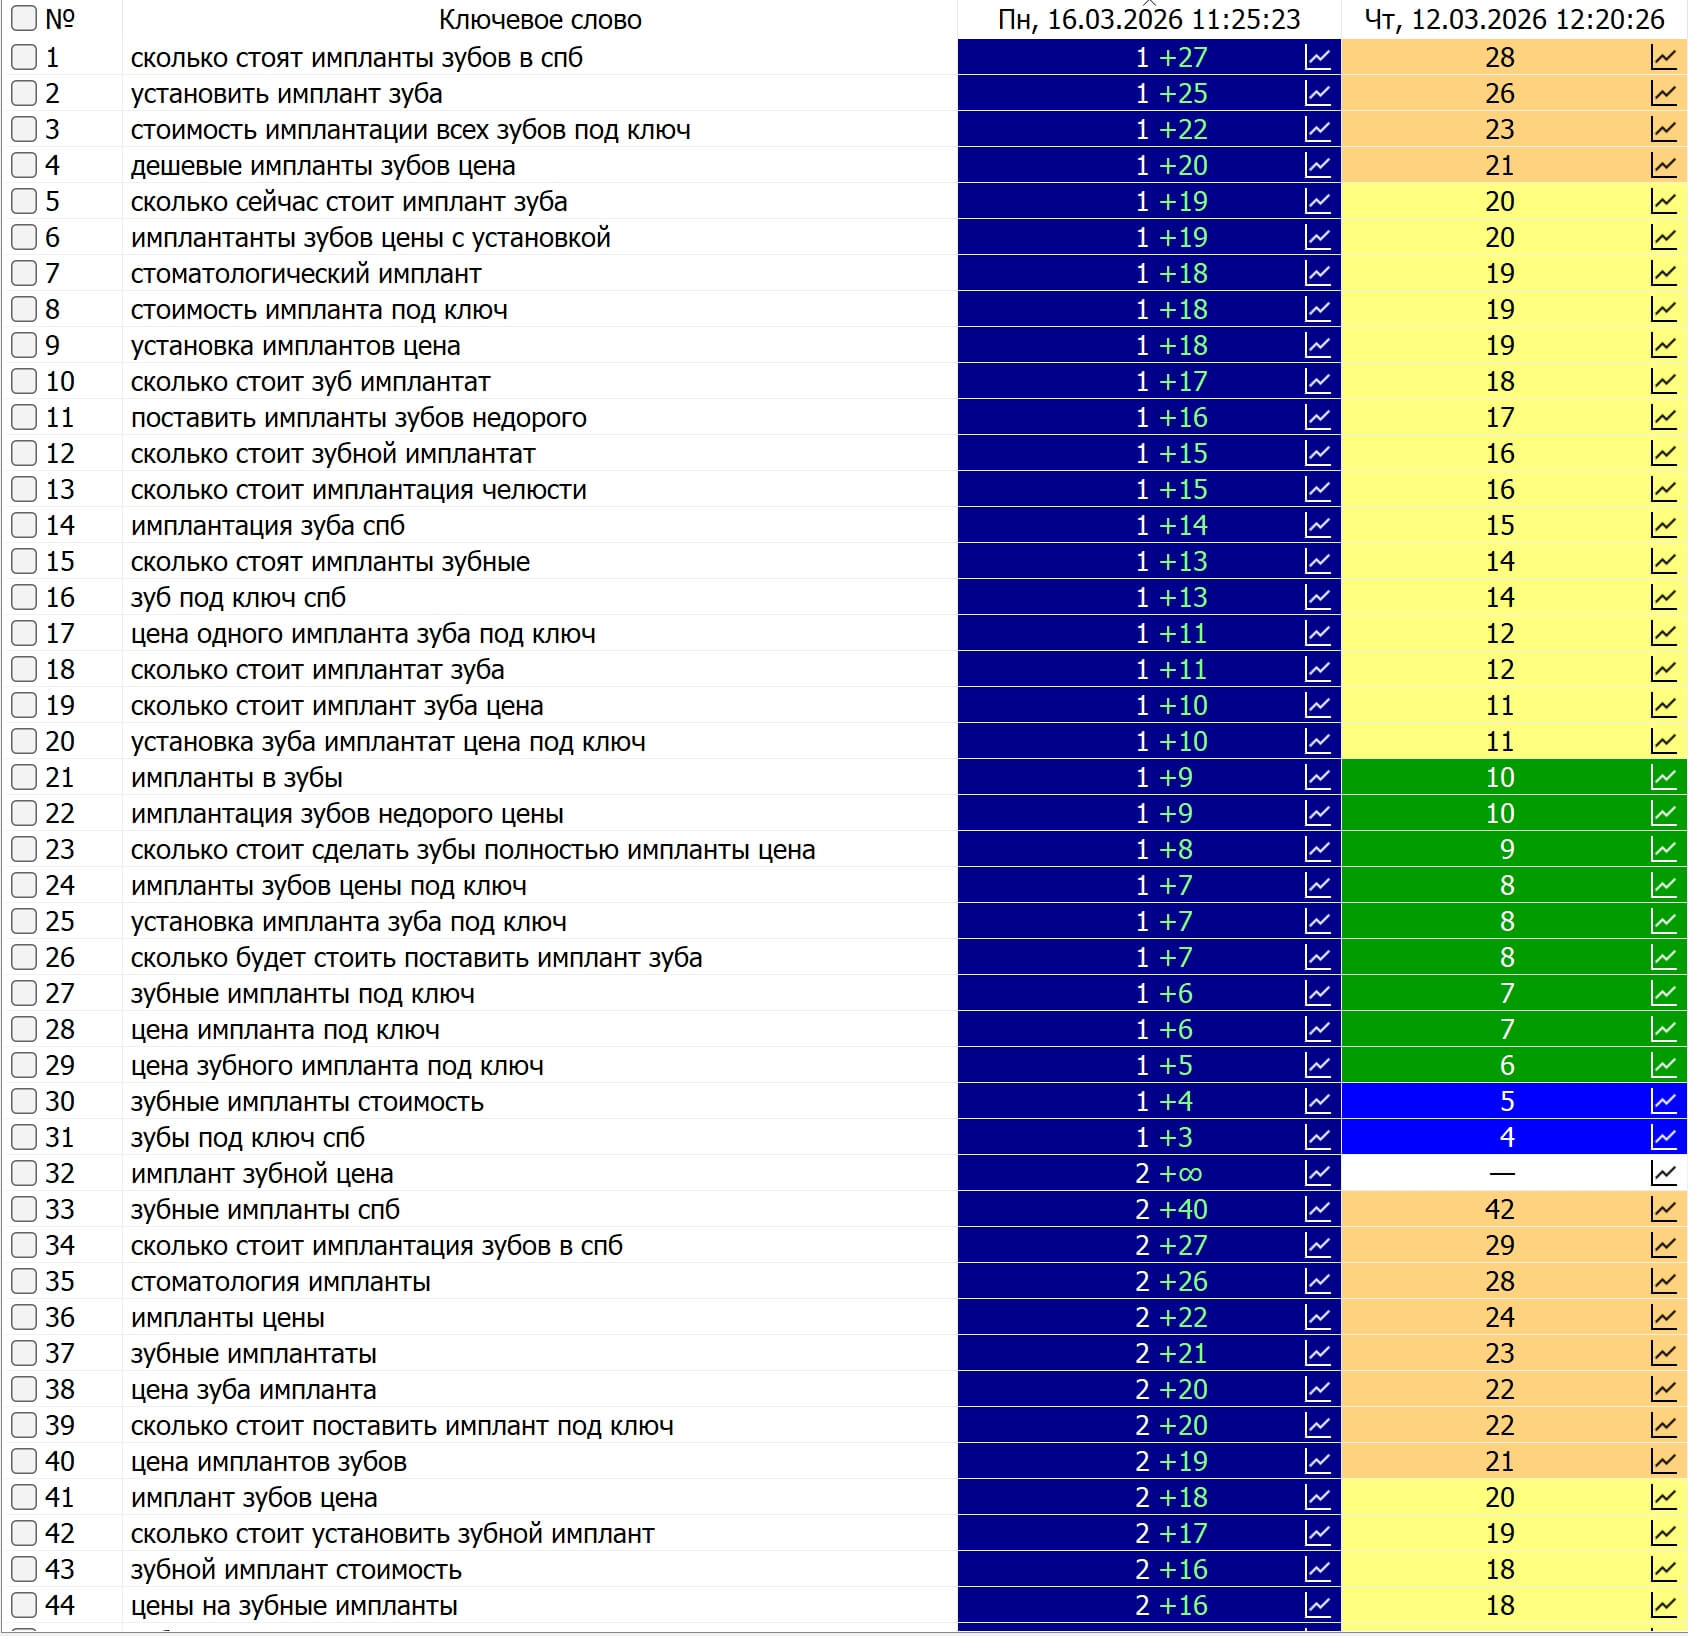Screen dimensions: 1688x1636
Task: Click the graph icon for row 33 in the 12.03.2026 column
Action: tap(1663, 1210)
